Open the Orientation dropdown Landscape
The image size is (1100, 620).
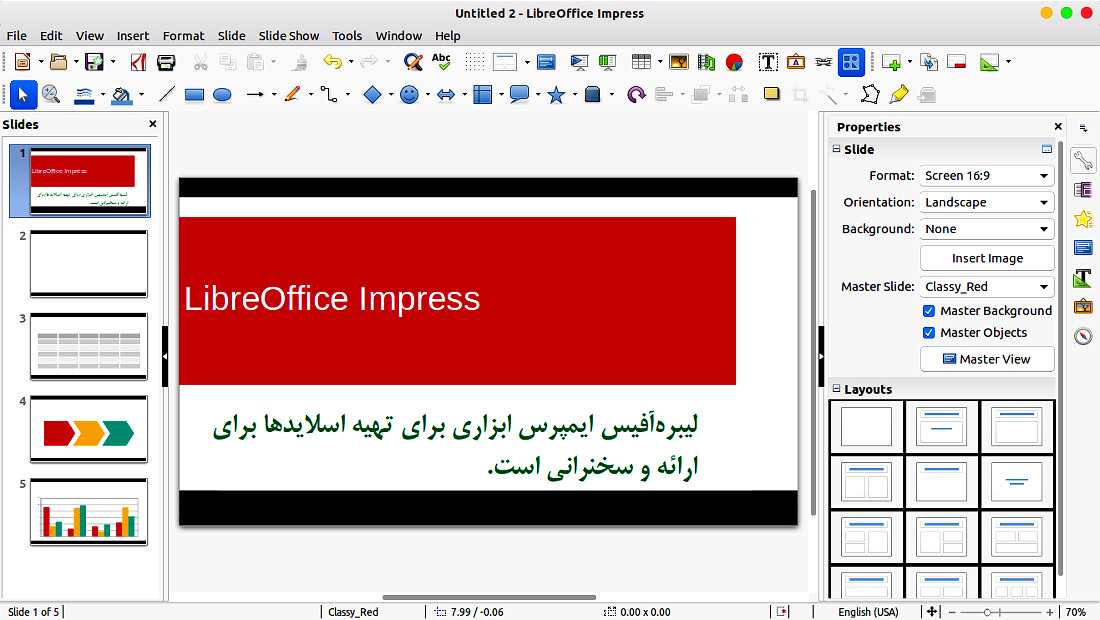click(987, 202)
